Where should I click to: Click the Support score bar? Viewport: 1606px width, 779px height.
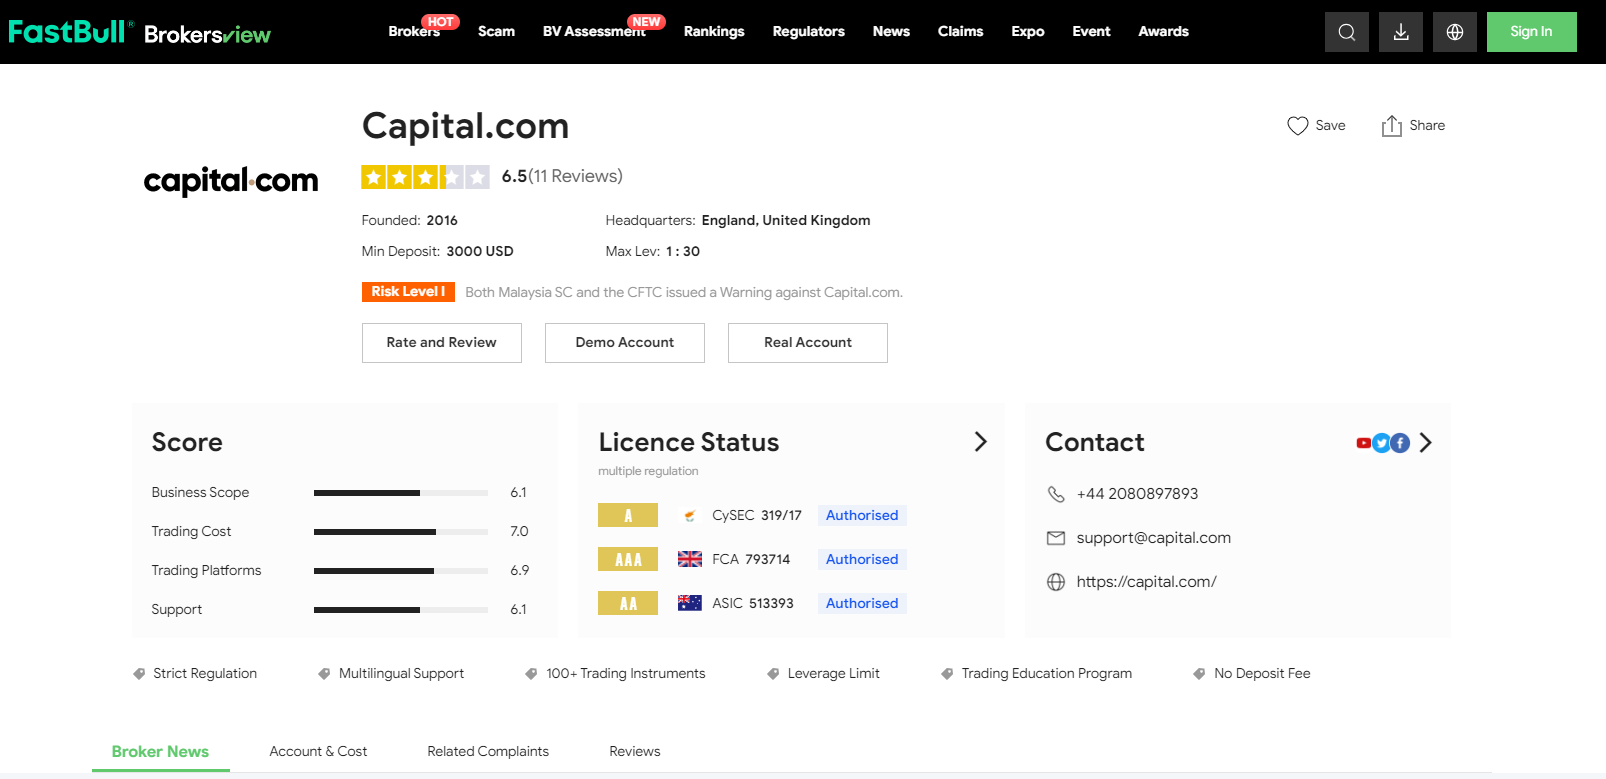coord(401,610)
